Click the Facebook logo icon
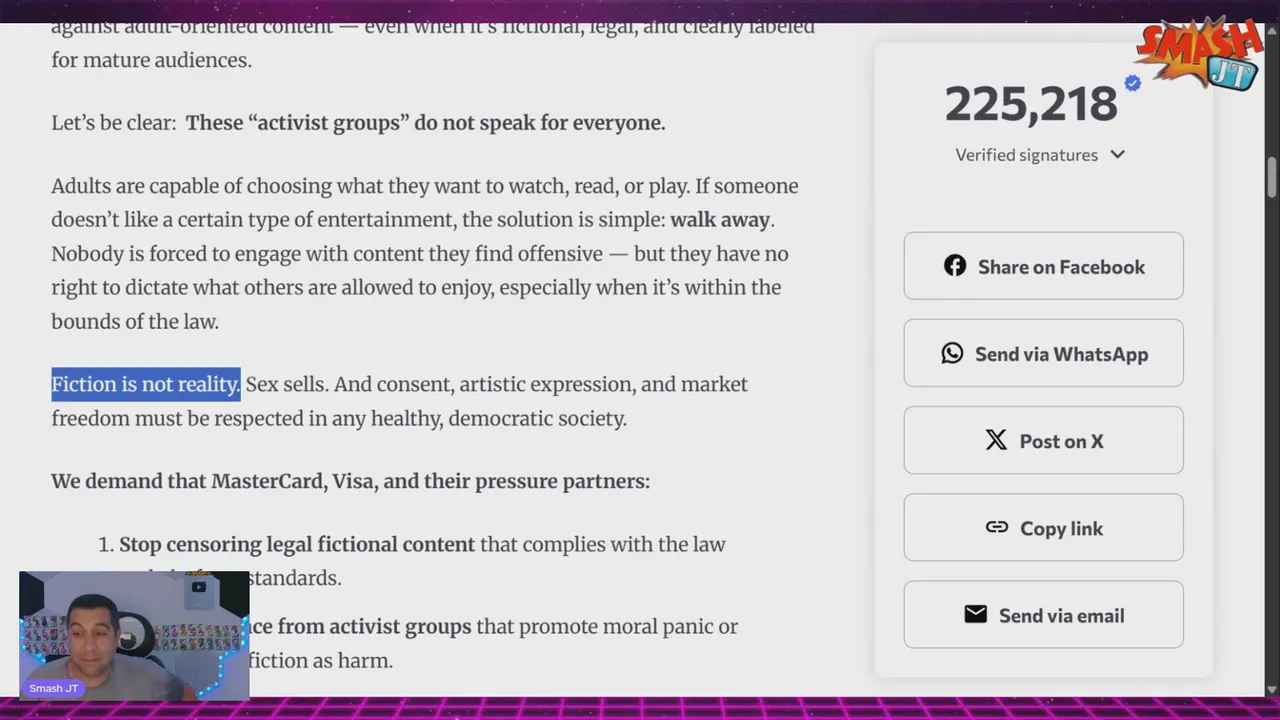Screen dimensions: 1280x720 955,266
